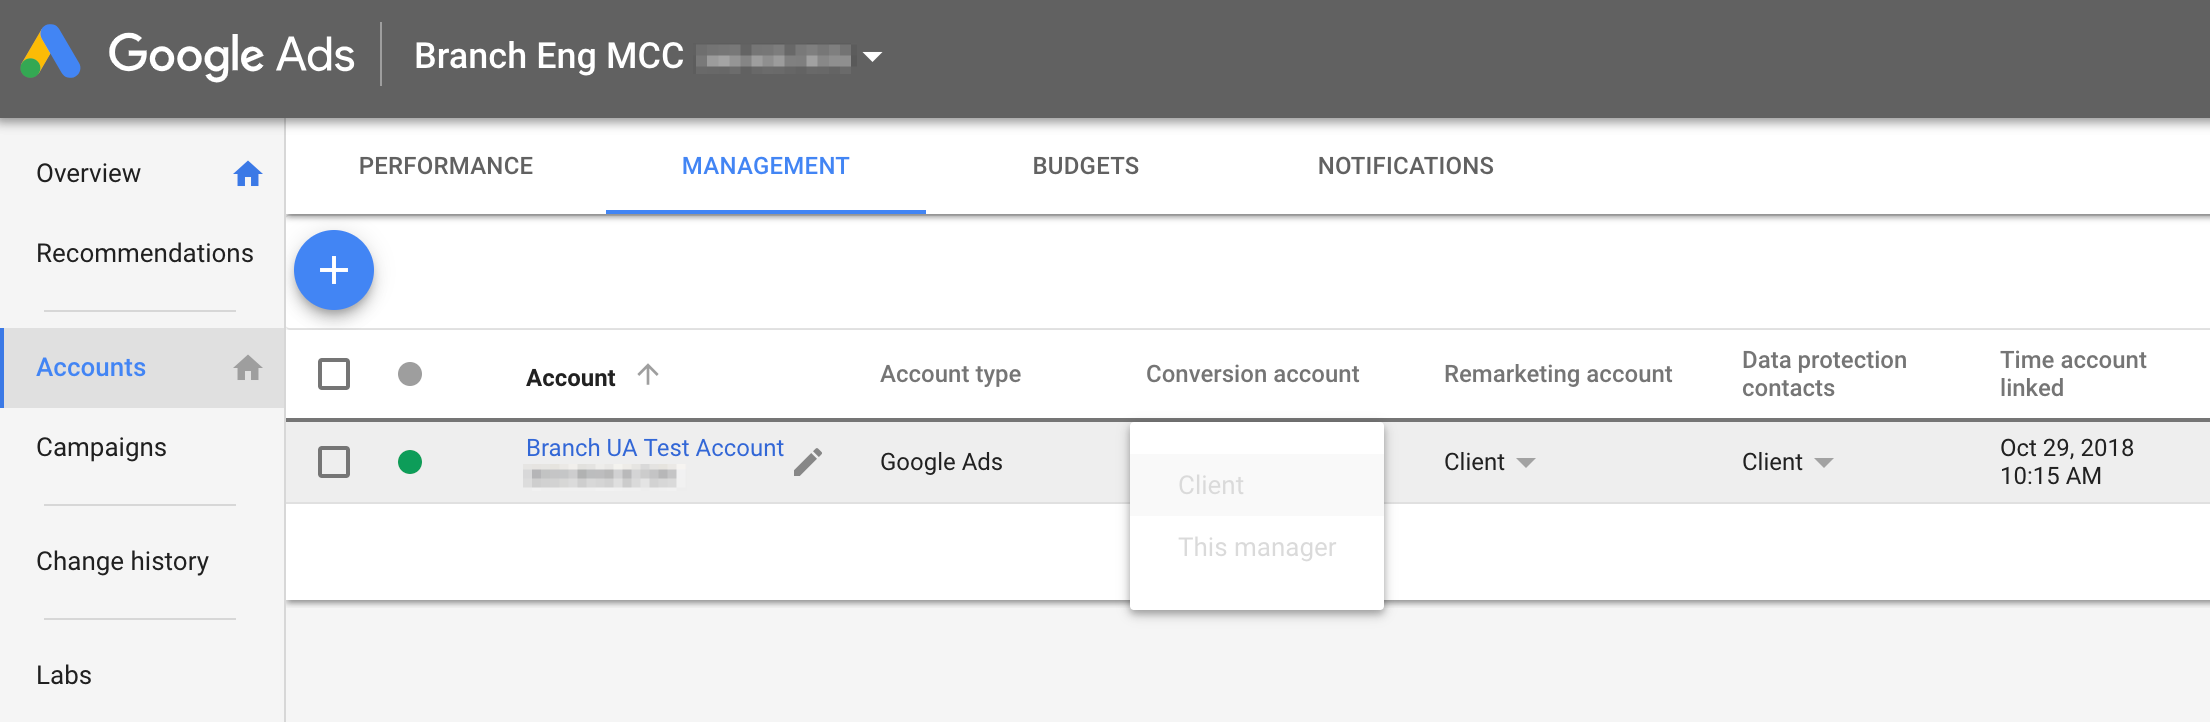Switch to the NOTIFICATIONS tab
2210x722 pixels.
[1406, 166]
